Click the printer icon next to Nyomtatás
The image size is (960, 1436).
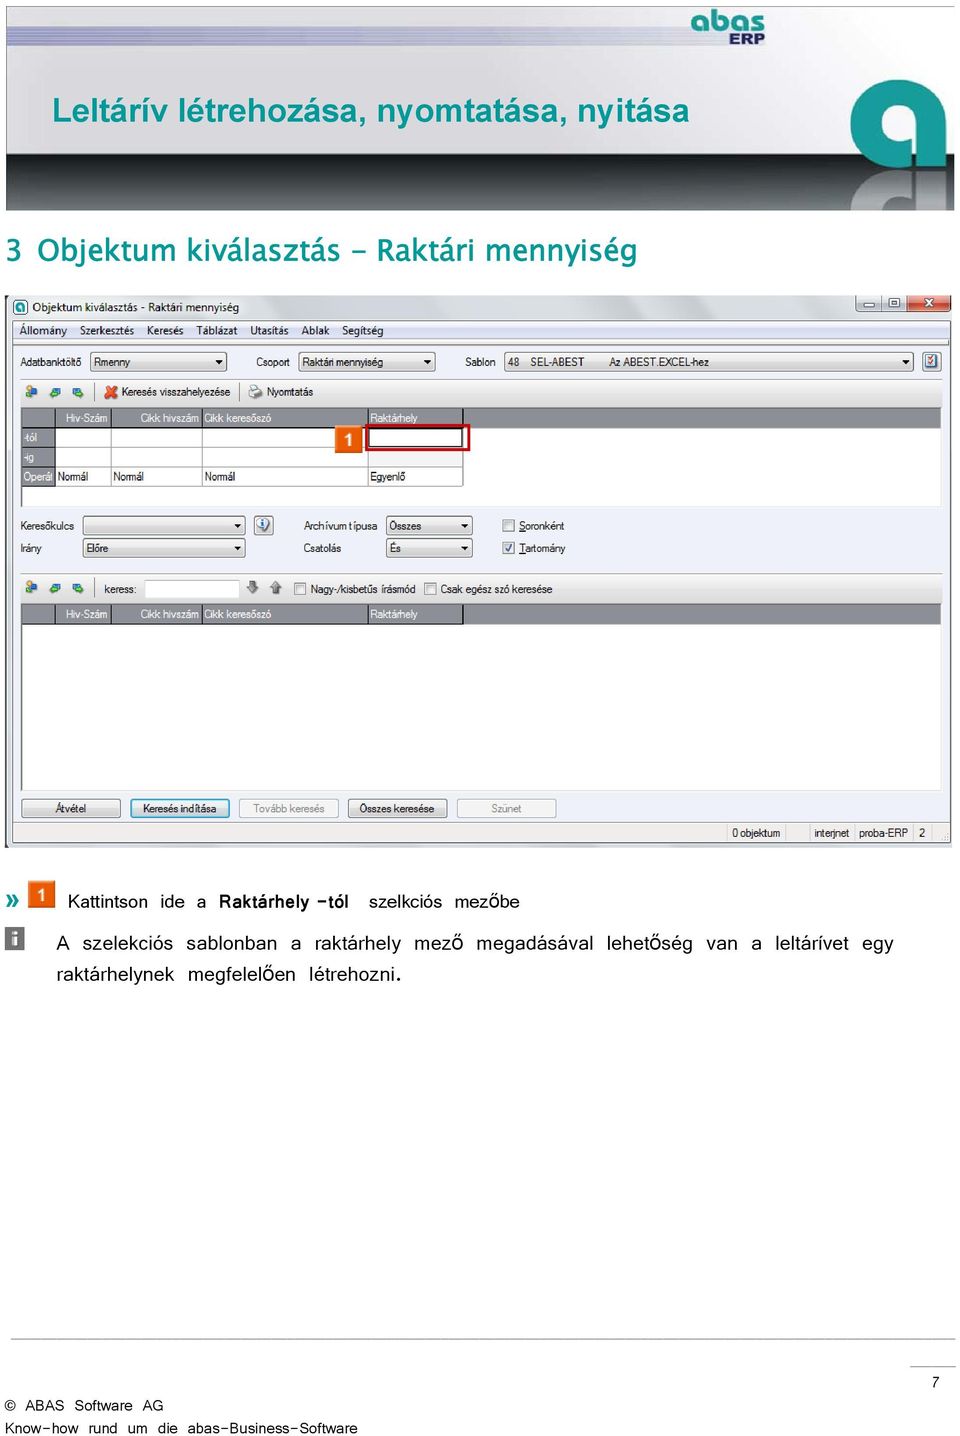255,392
